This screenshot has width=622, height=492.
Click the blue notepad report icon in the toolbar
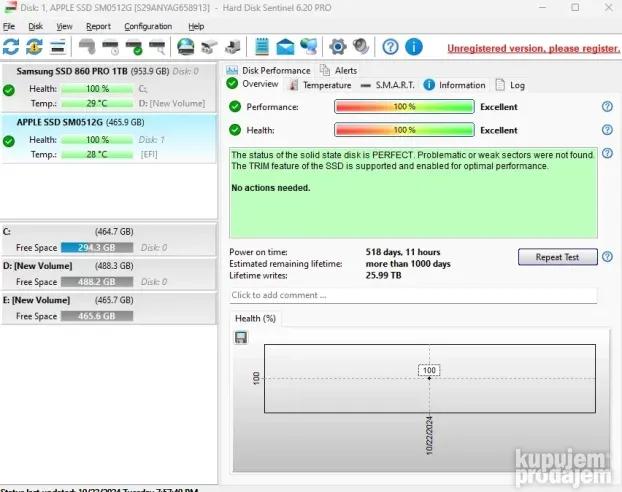coord(262,47)
